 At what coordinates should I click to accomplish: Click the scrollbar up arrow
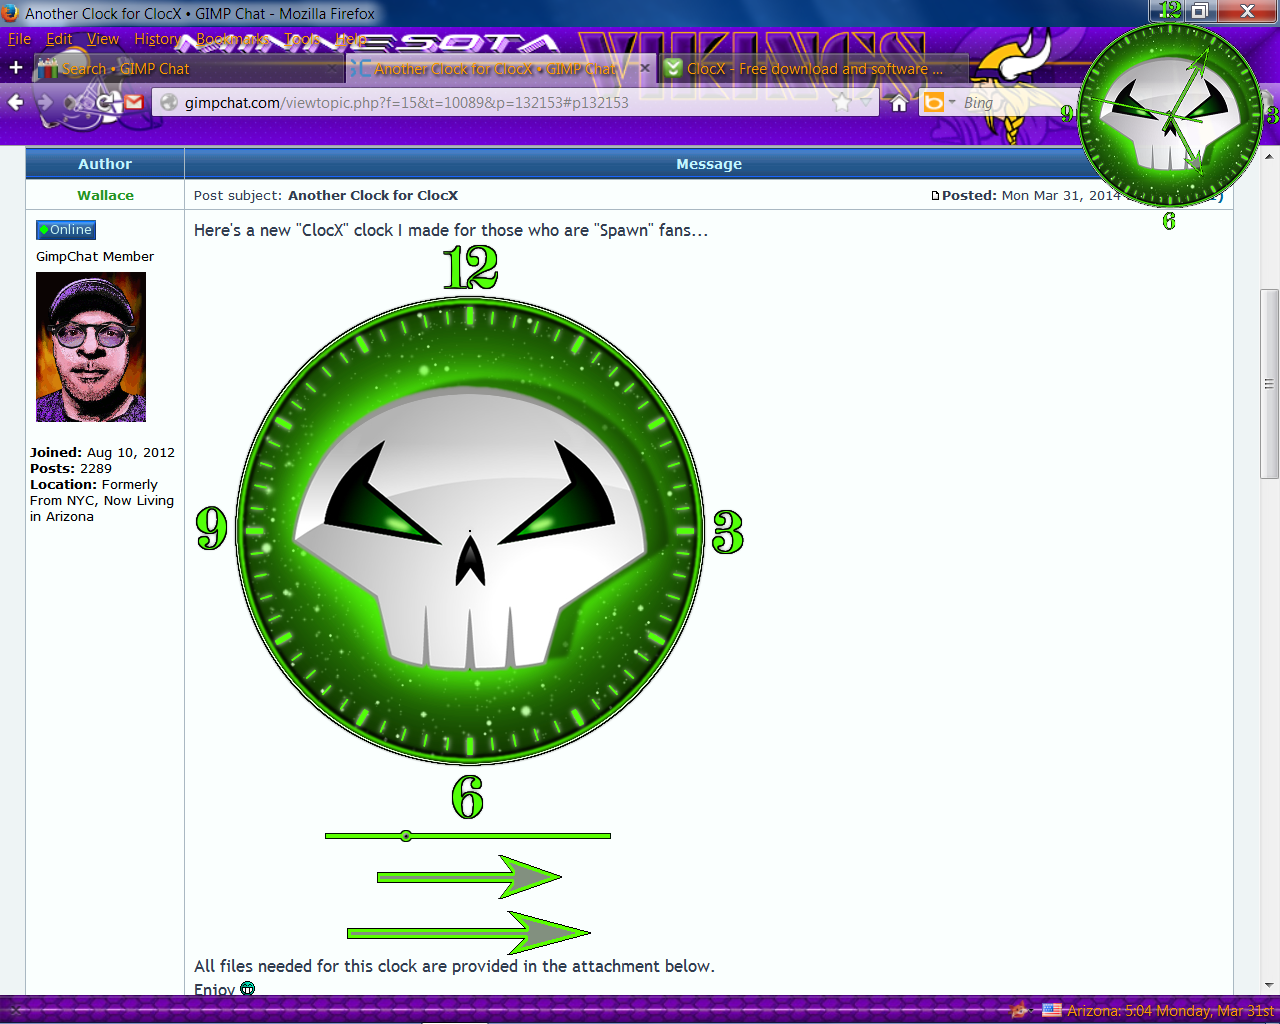point(1269,157)
